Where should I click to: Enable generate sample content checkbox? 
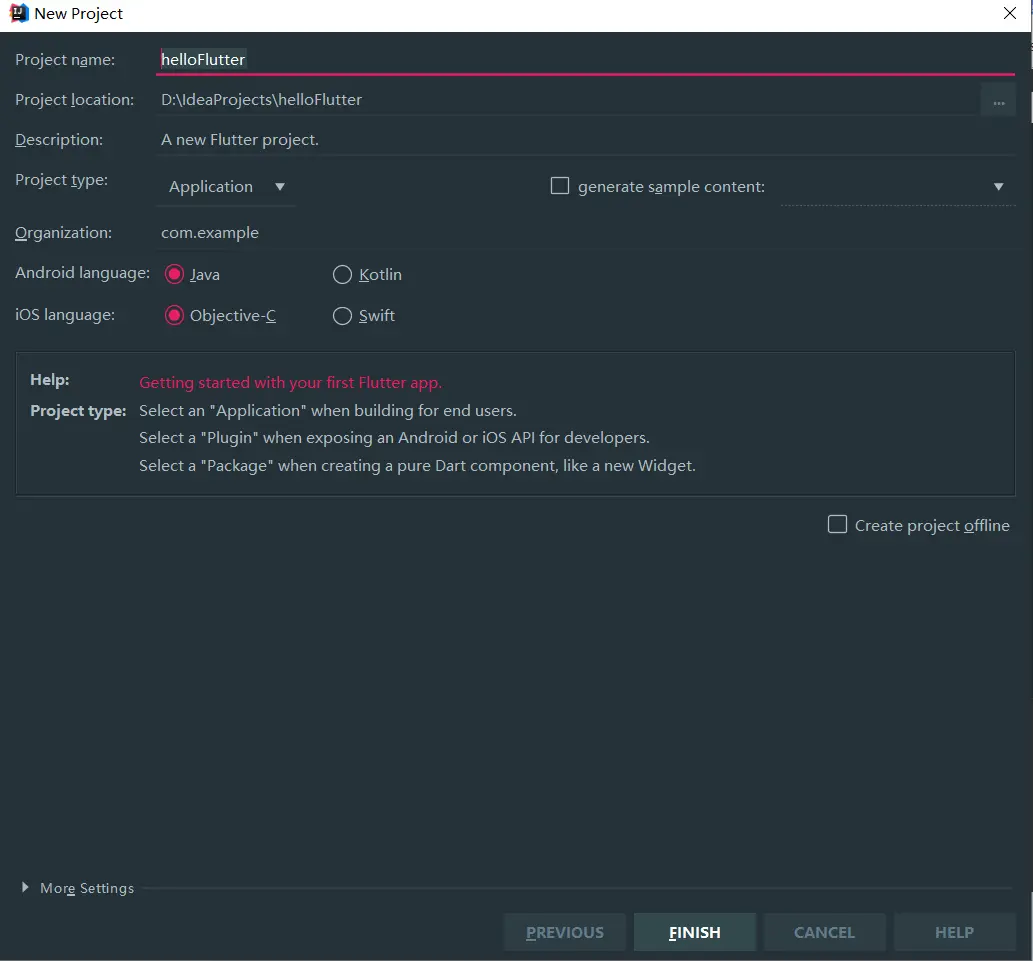click(x=559, y=186)
